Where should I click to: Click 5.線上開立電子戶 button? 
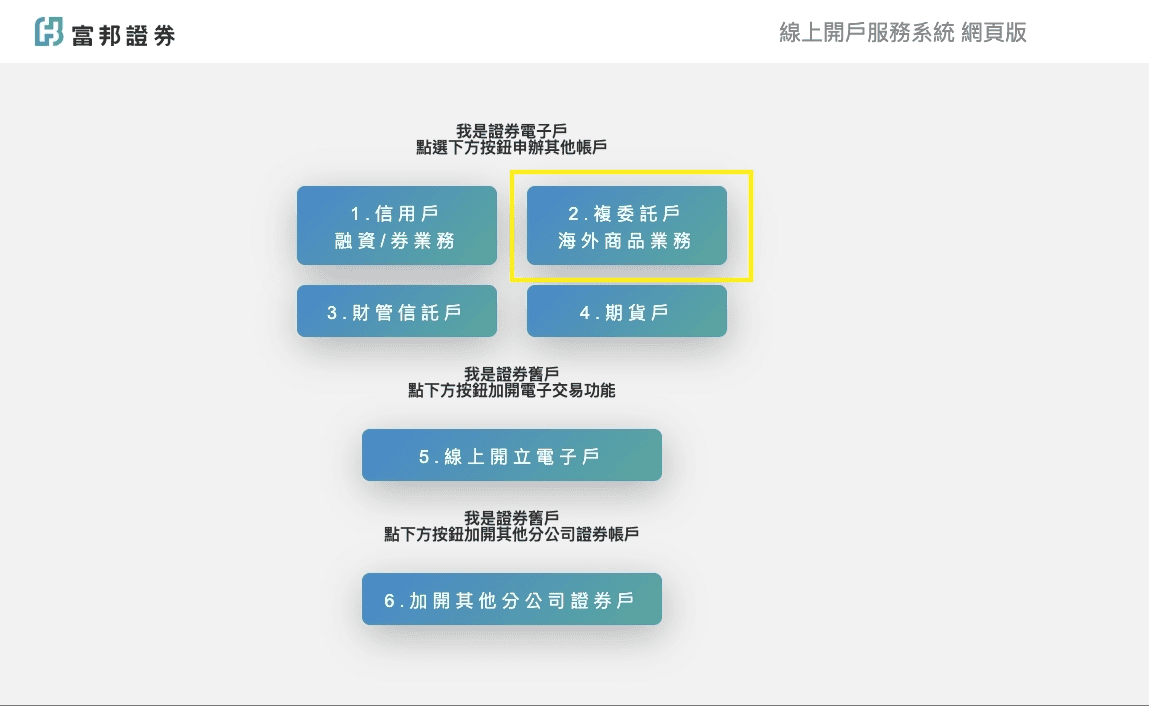511,455
